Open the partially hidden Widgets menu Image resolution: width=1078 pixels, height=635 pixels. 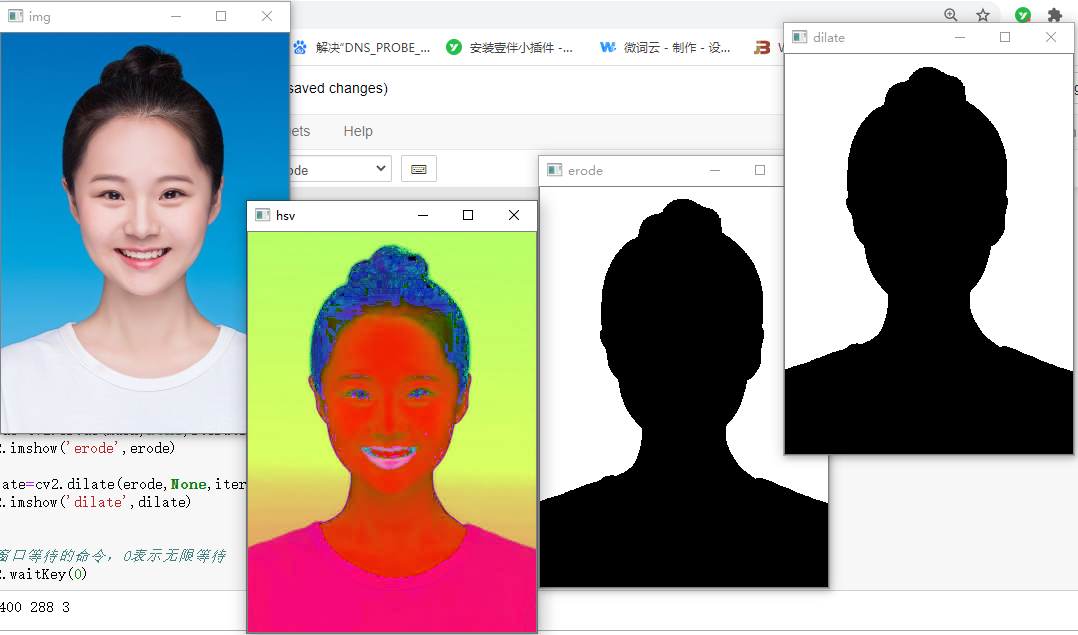coord(300,131)
